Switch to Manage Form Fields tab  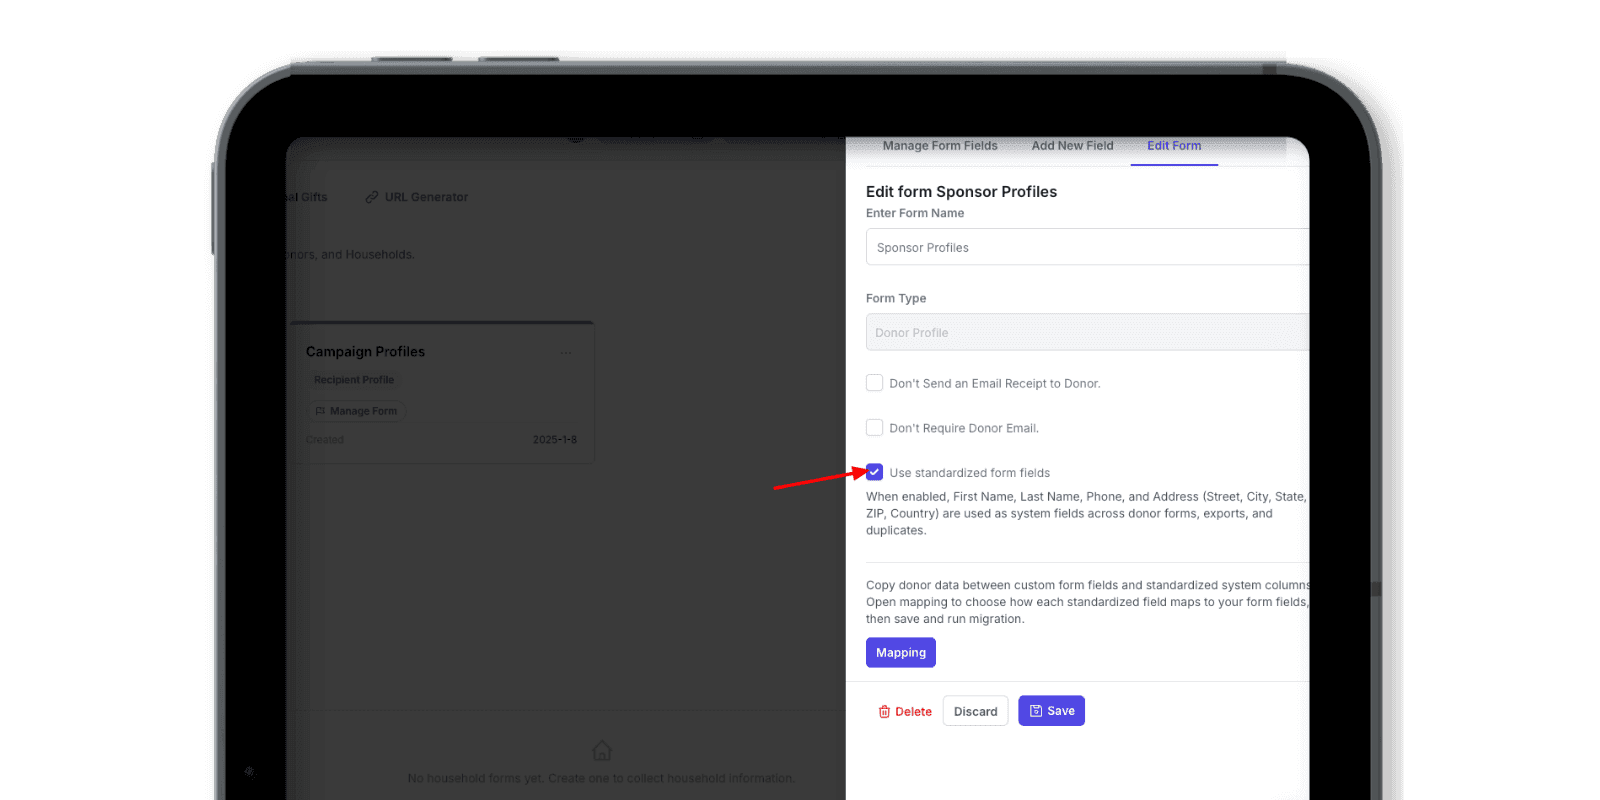click(x=938, y=146)
